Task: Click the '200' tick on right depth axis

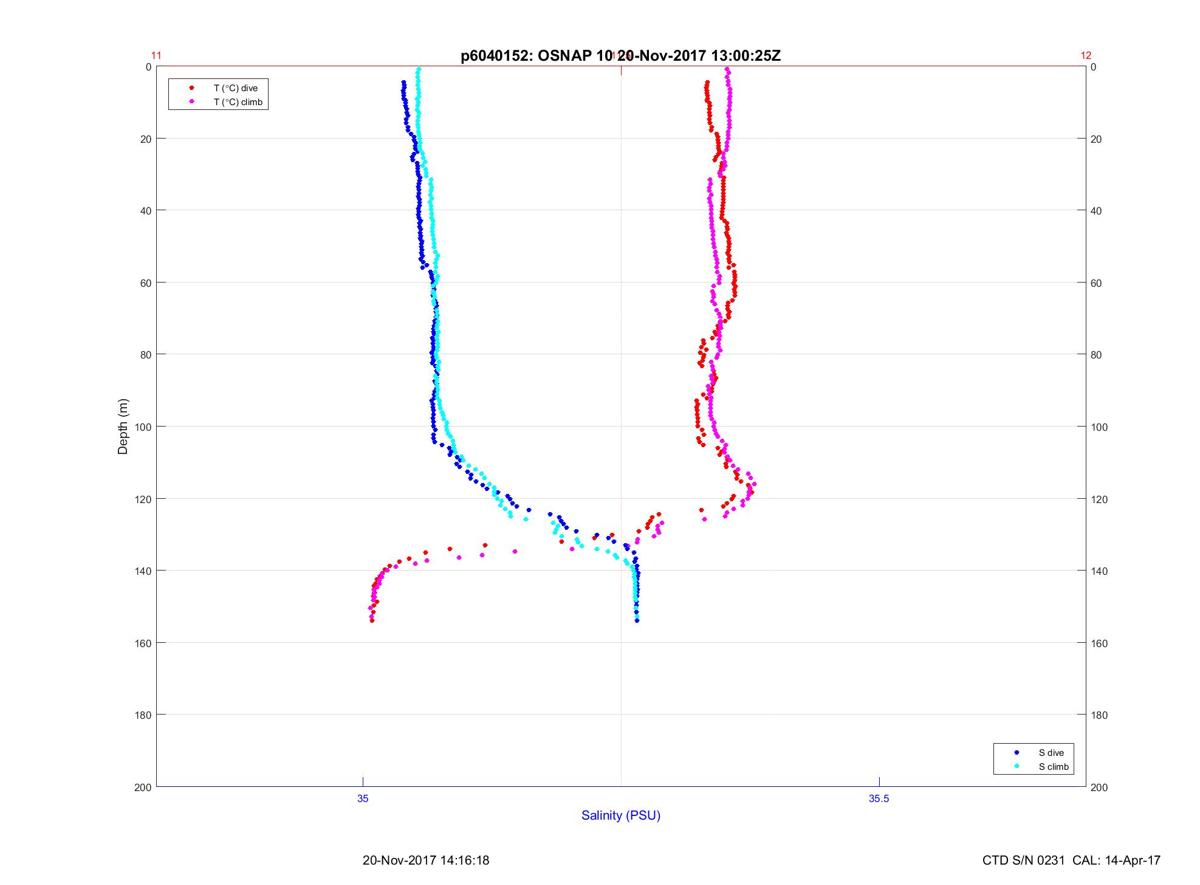Action: click(1099, 787)
